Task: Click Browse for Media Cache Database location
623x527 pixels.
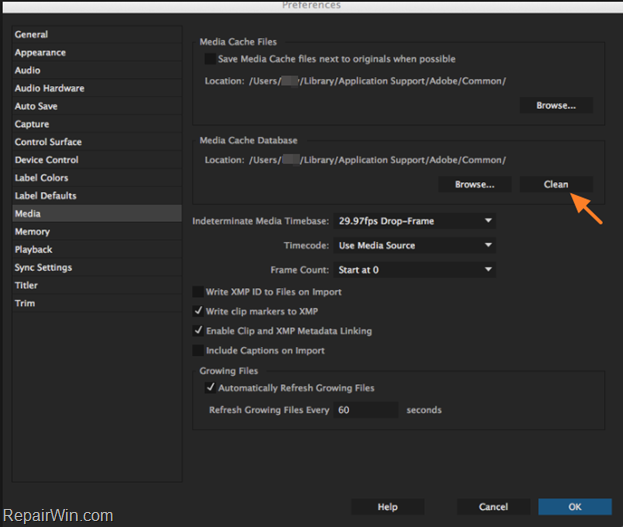Action: pyautogui.click(x=475, y=184)
